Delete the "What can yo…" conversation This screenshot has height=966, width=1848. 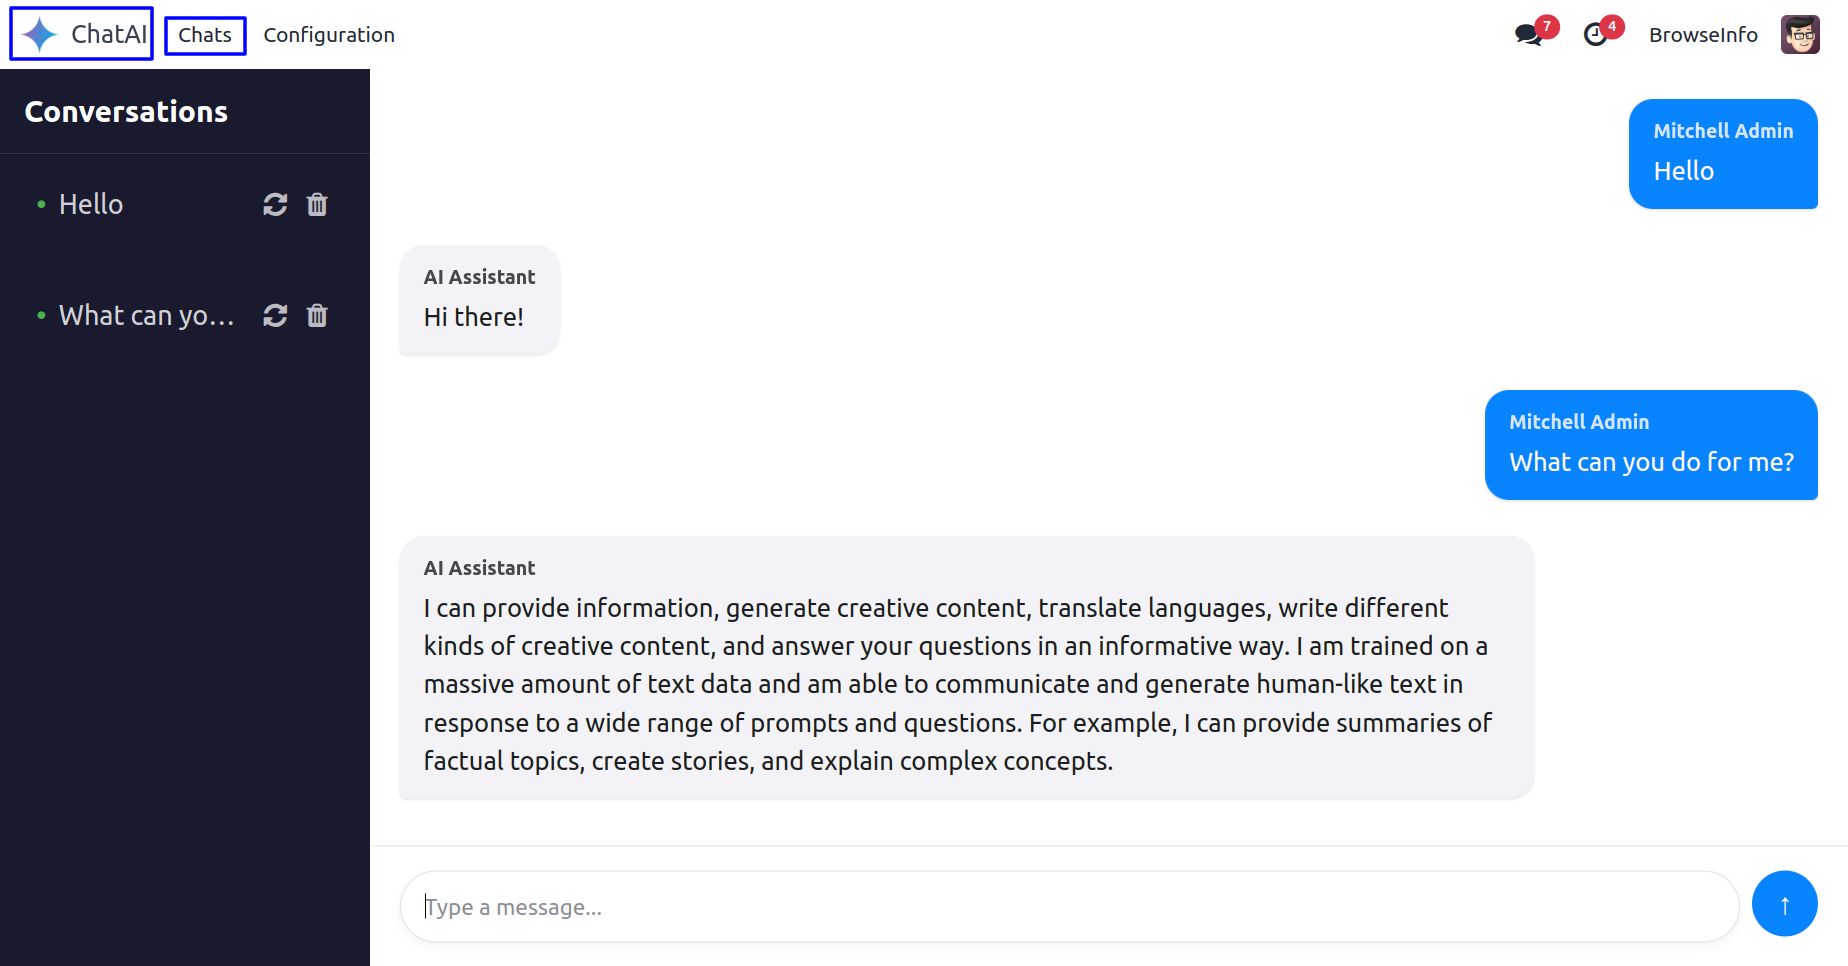tap(317, 316)
